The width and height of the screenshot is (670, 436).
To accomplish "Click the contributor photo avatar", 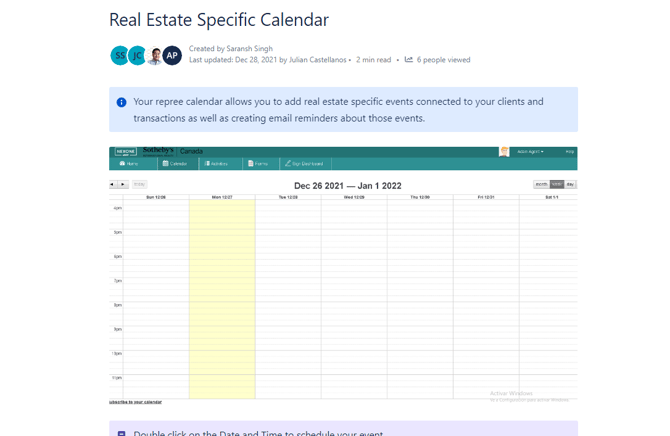I will [x=155, y=56].
